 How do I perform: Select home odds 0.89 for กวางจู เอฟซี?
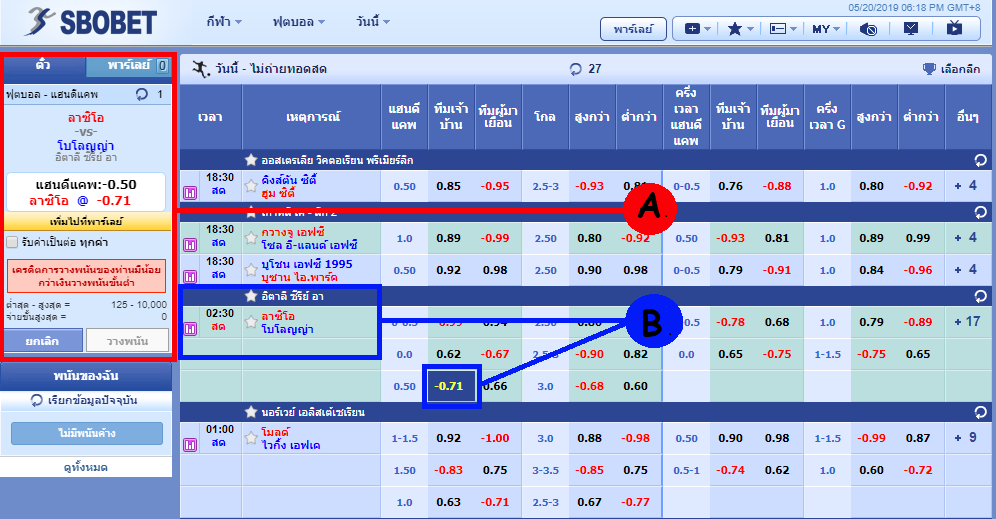click(448, 238)
